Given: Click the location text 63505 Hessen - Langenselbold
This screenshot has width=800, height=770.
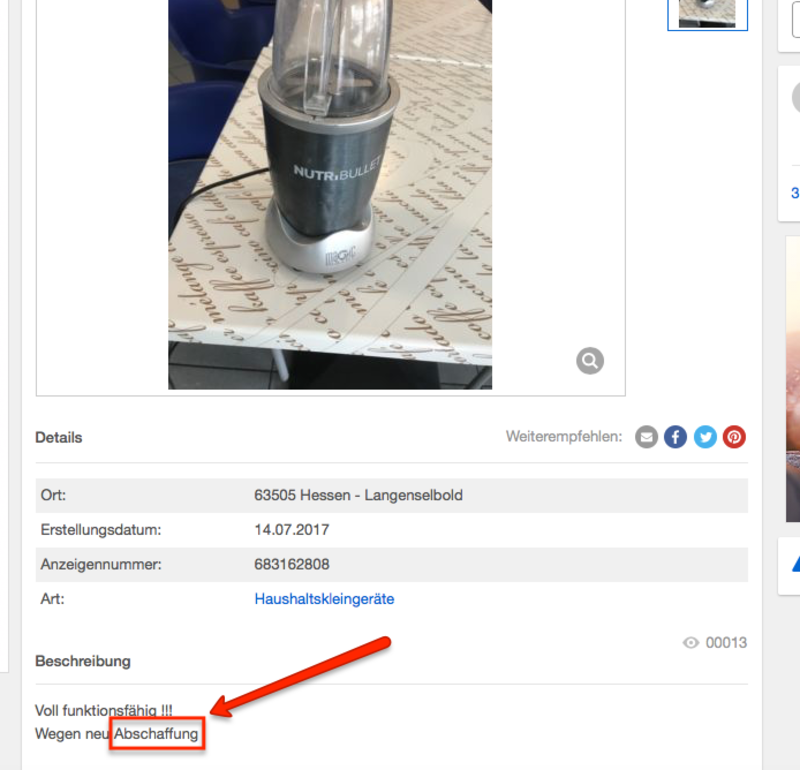Looking at the screenshot, I should pos(358,495).
